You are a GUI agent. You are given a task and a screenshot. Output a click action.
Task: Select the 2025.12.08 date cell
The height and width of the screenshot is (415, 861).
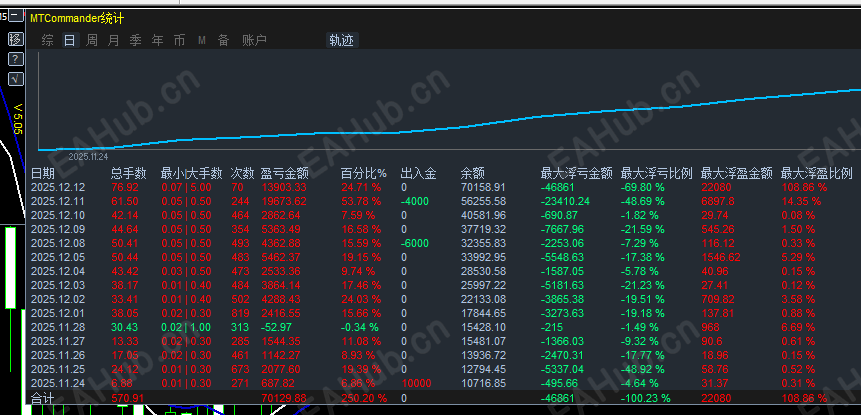(x=58, y=243)
